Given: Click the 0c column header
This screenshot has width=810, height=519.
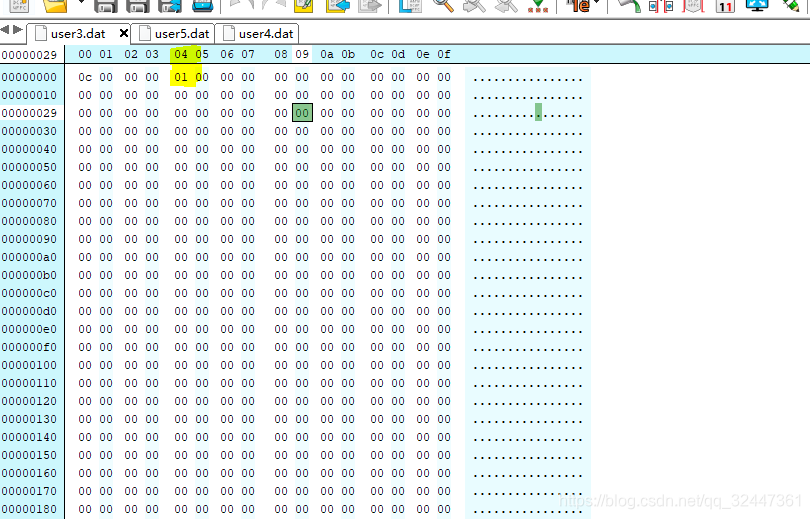Looking at the screenshot, I should coord(377,54).
